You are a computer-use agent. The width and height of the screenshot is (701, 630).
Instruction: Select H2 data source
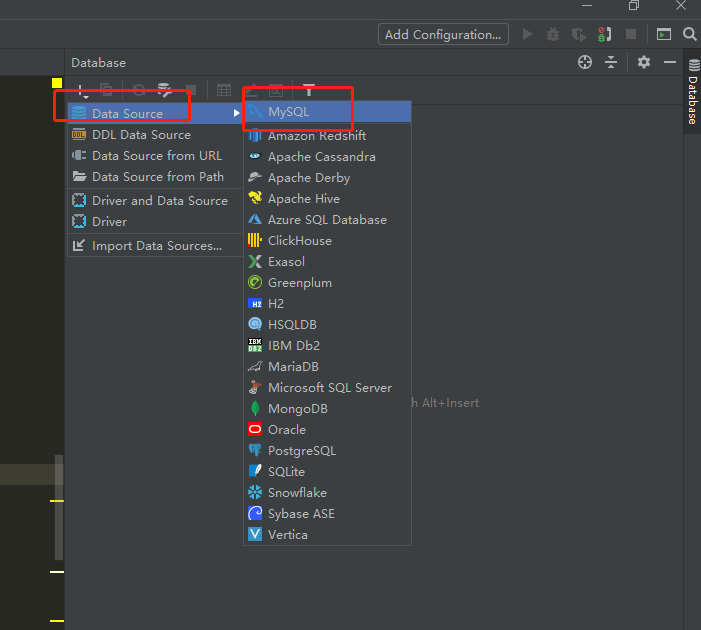pyautogui.click(x=327, y=304)
